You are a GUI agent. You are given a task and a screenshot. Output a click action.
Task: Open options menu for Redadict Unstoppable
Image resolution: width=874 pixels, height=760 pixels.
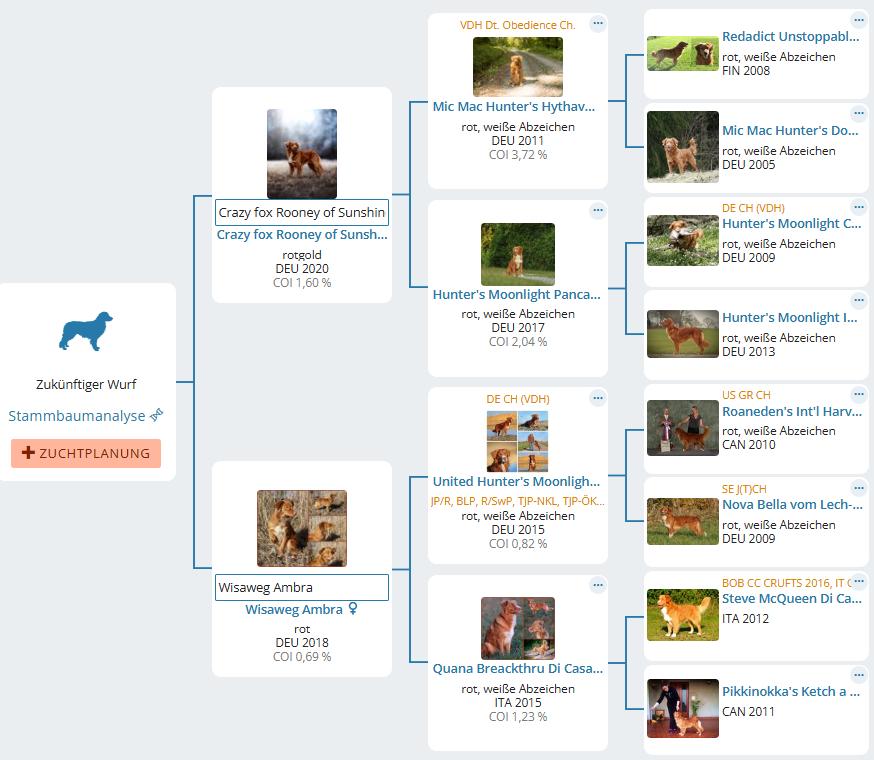858,20
